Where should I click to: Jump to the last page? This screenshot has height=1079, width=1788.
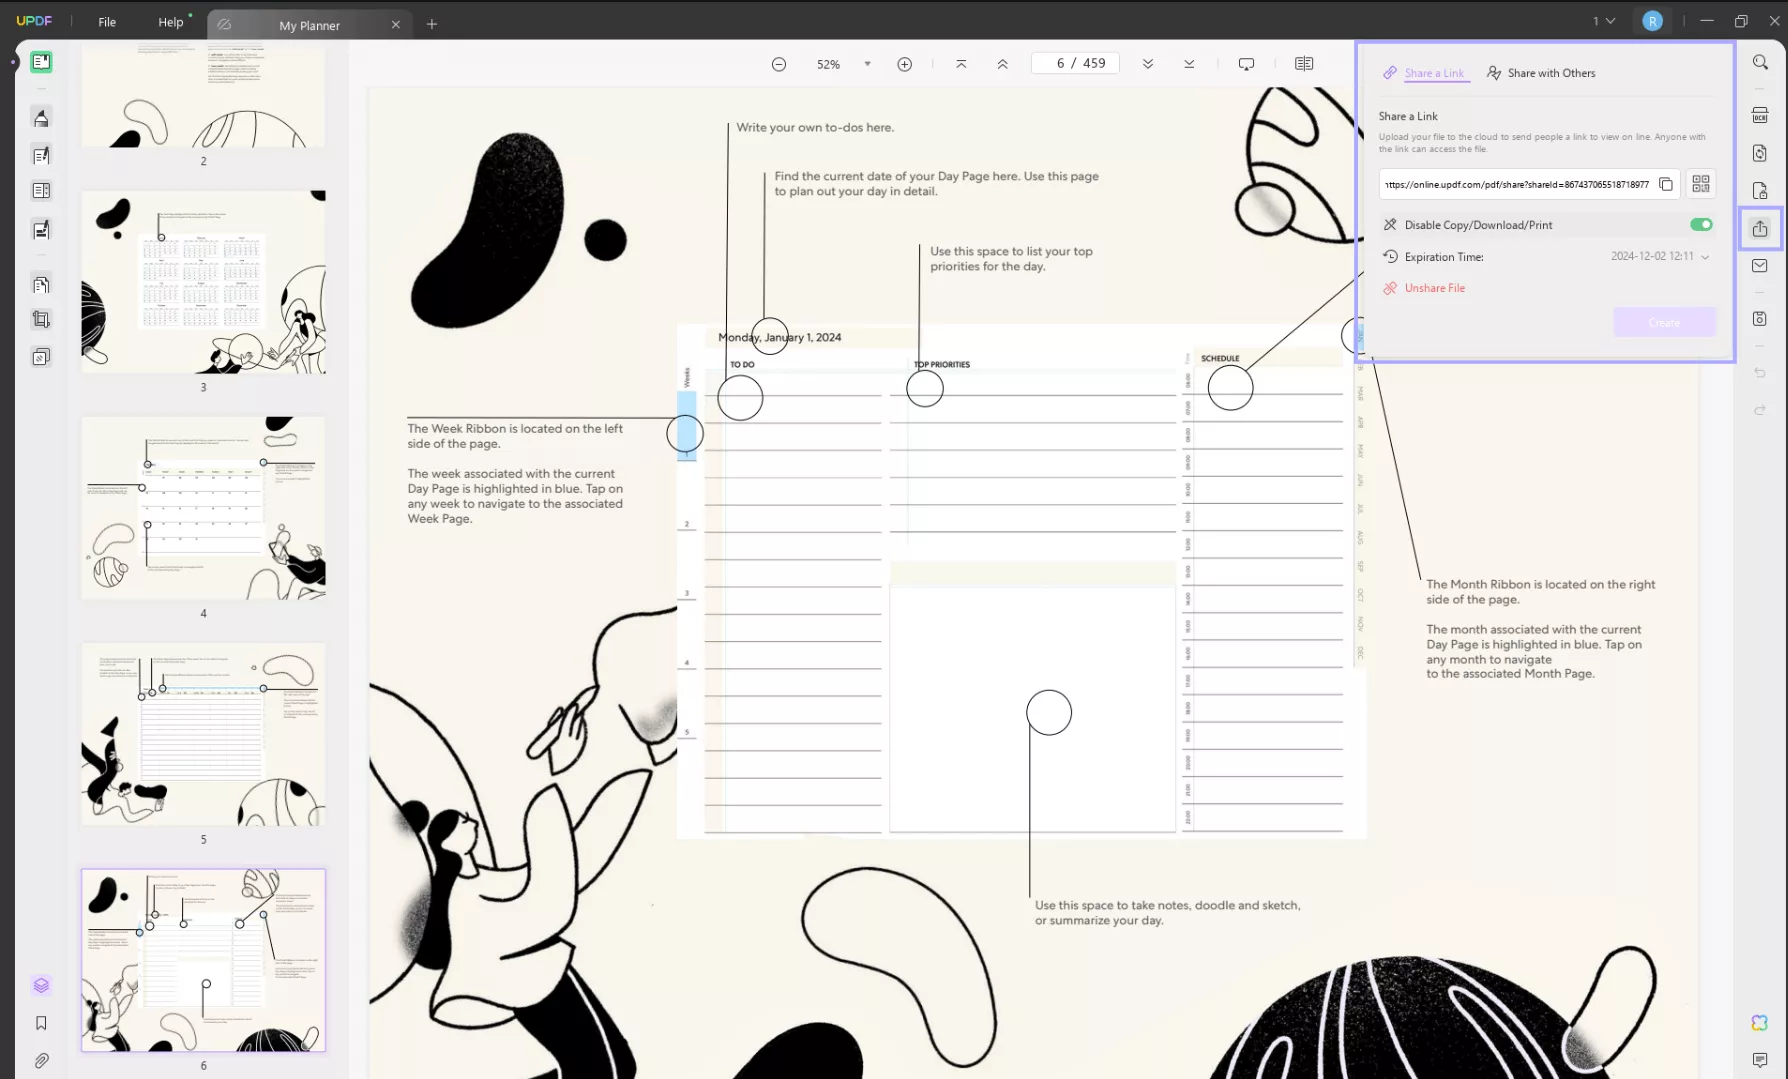(1189, 64)
